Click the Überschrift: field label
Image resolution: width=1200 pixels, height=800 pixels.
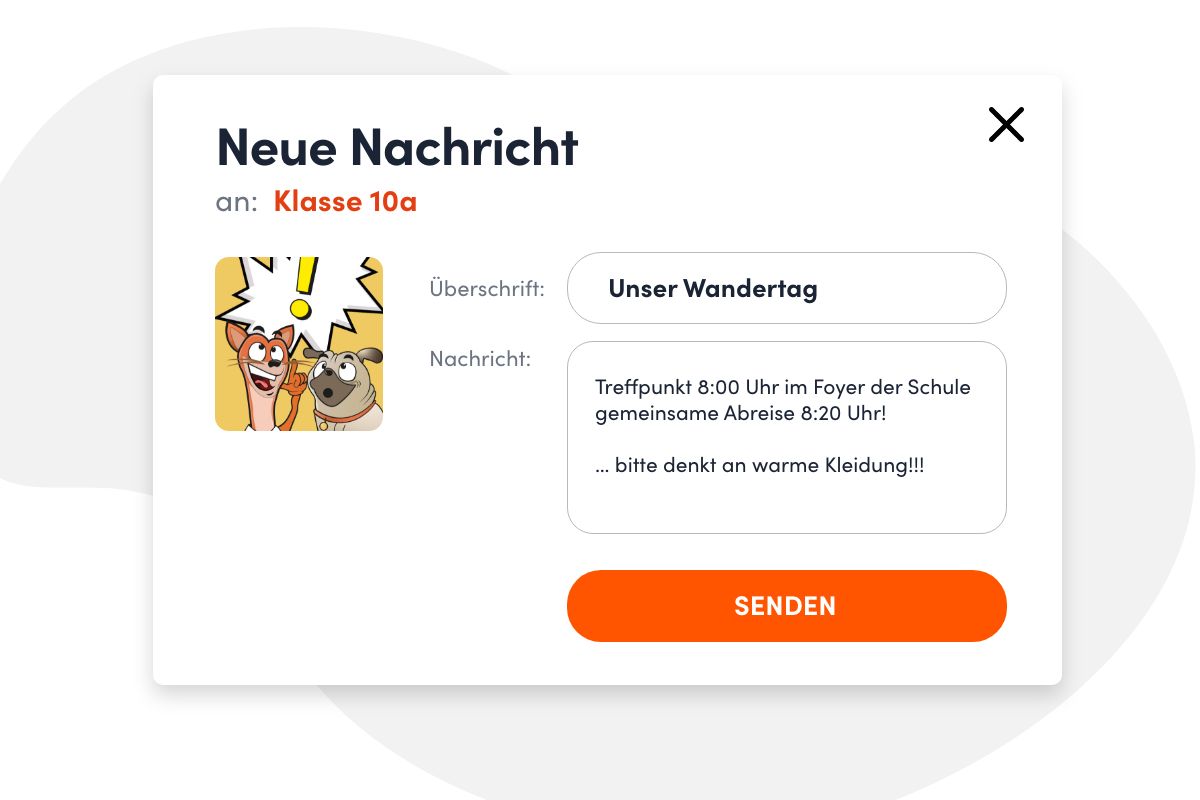pyautogui.click(x=487, y=289)
